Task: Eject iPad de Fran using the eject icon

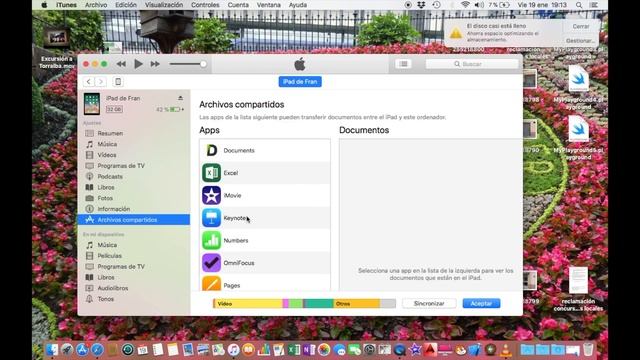Action: pyautogui.click(x=180, y=98)
